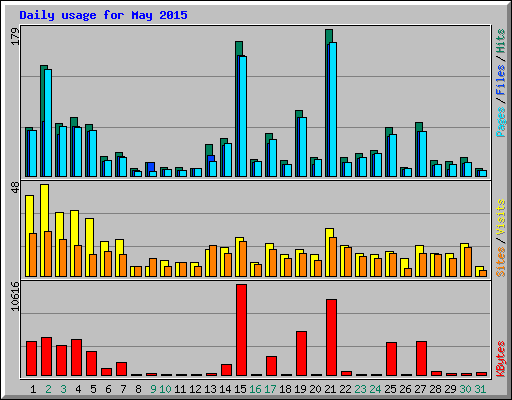Click day label 19 on x-axis
Screen dimensions: 512x400
[x=300, y=389]
